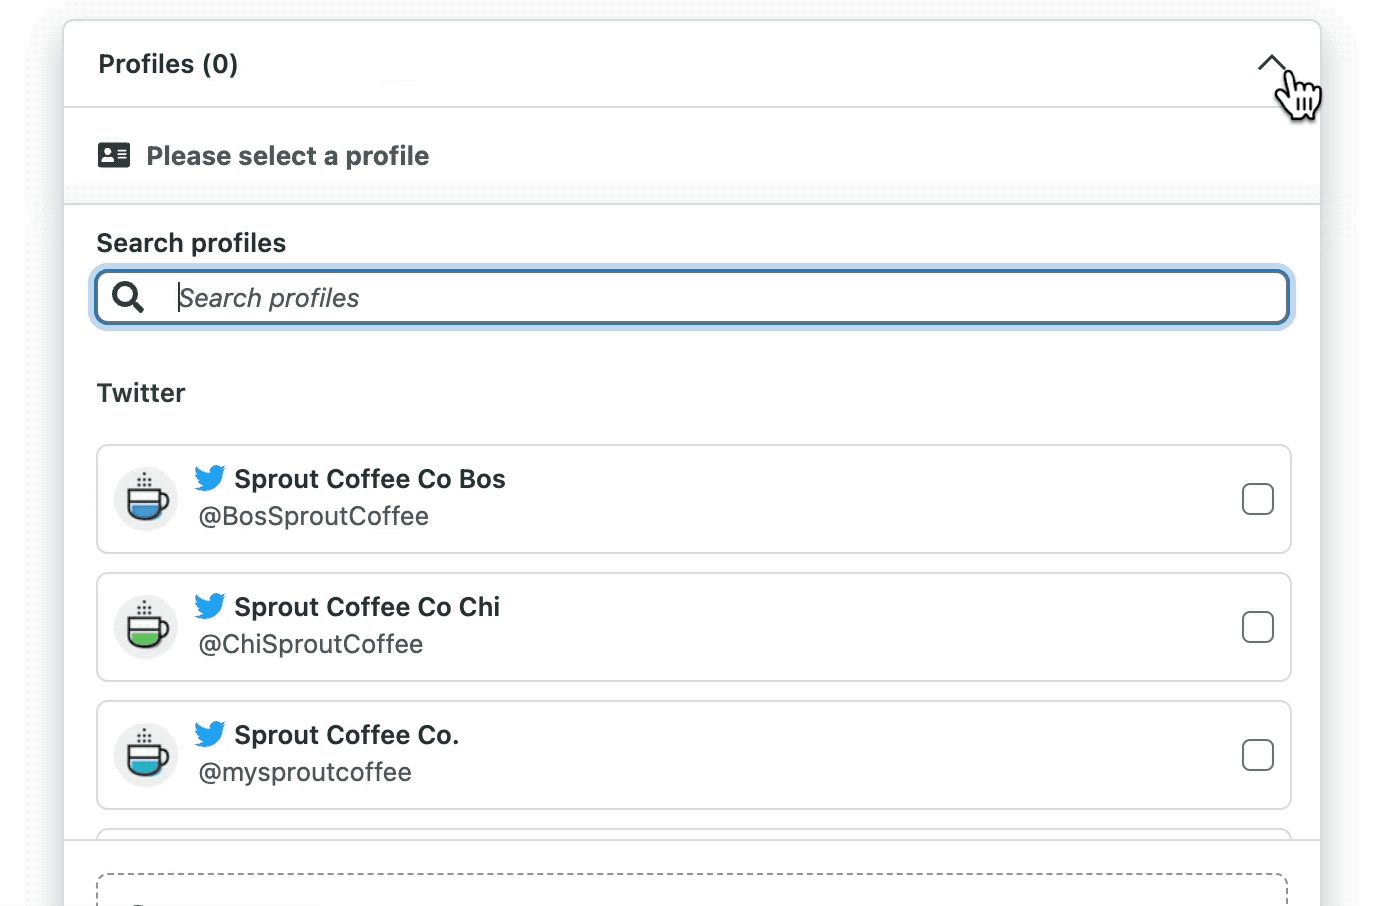Click Twitter bird icon beside Sprout Coffee Co Chi

(210, 606)
